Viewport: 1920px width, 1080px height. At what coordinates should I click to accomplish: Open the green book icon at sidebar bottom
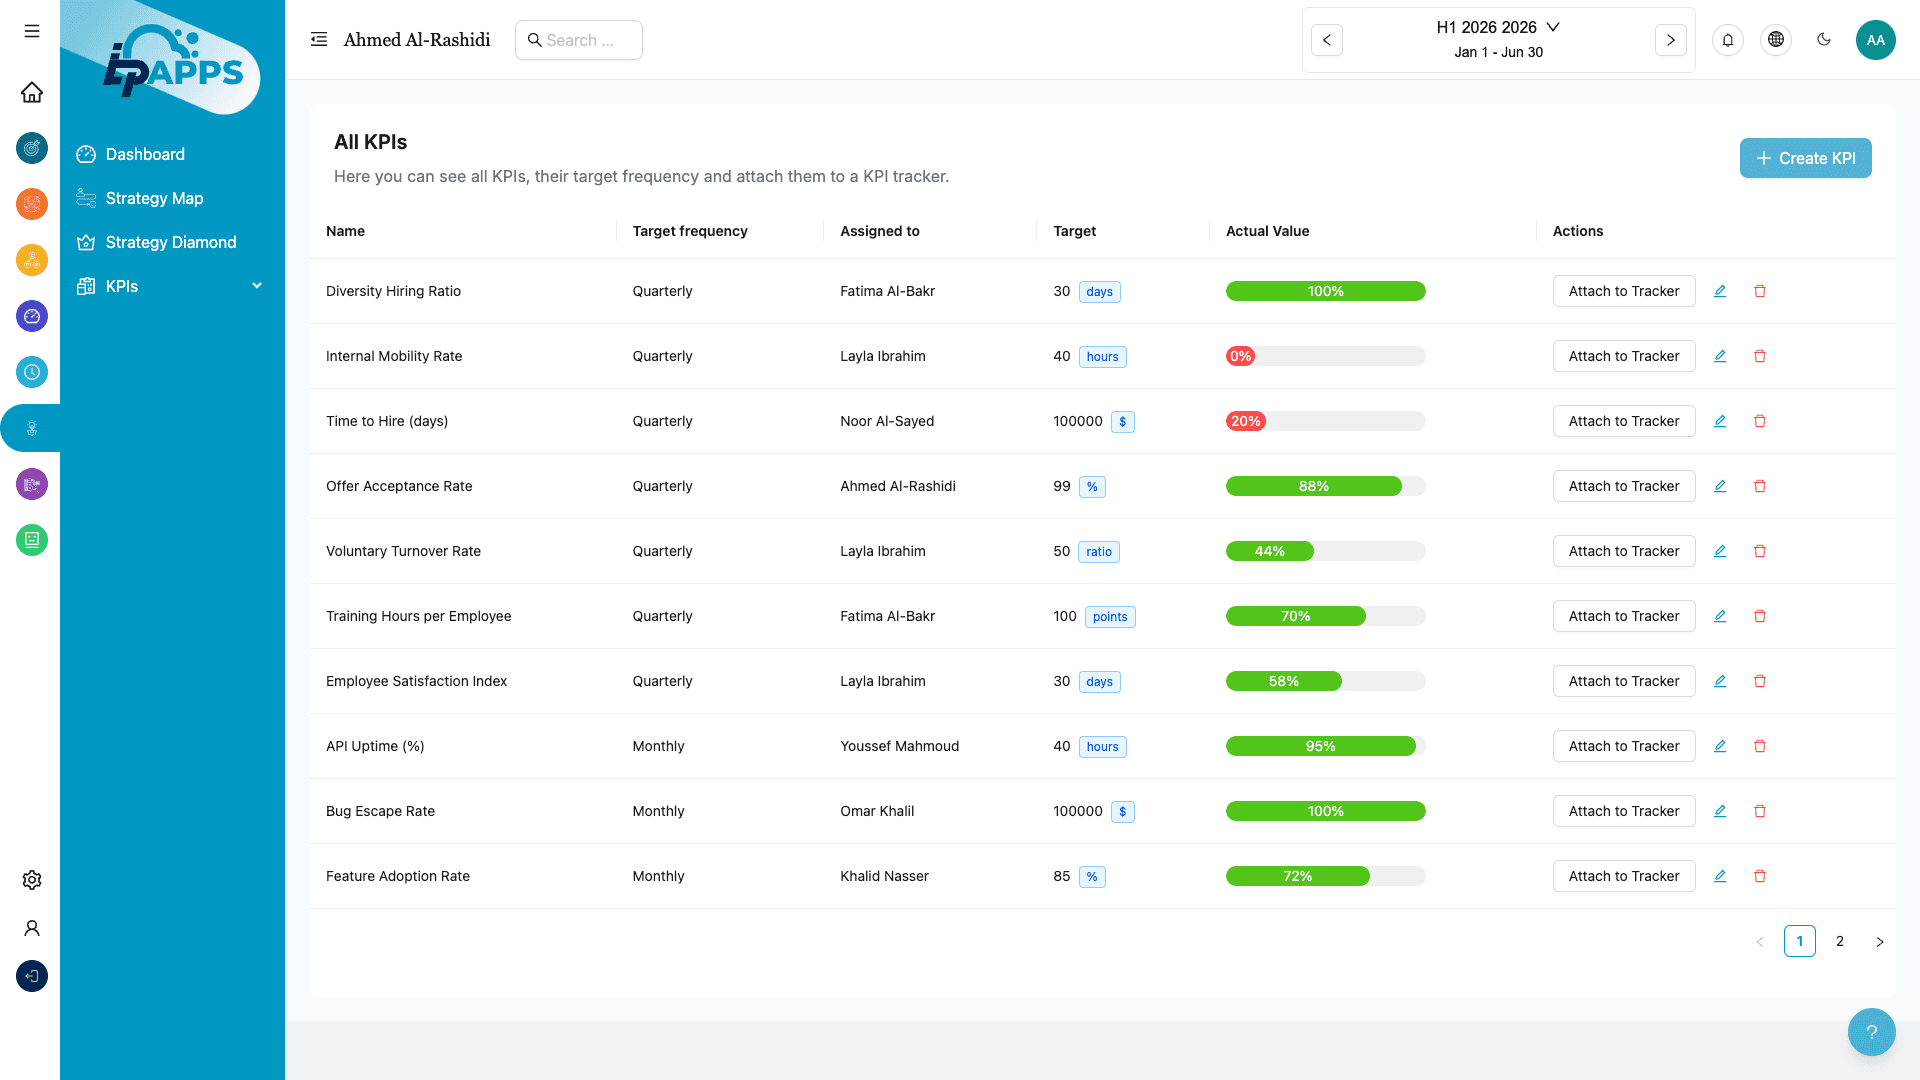(32, 540)
